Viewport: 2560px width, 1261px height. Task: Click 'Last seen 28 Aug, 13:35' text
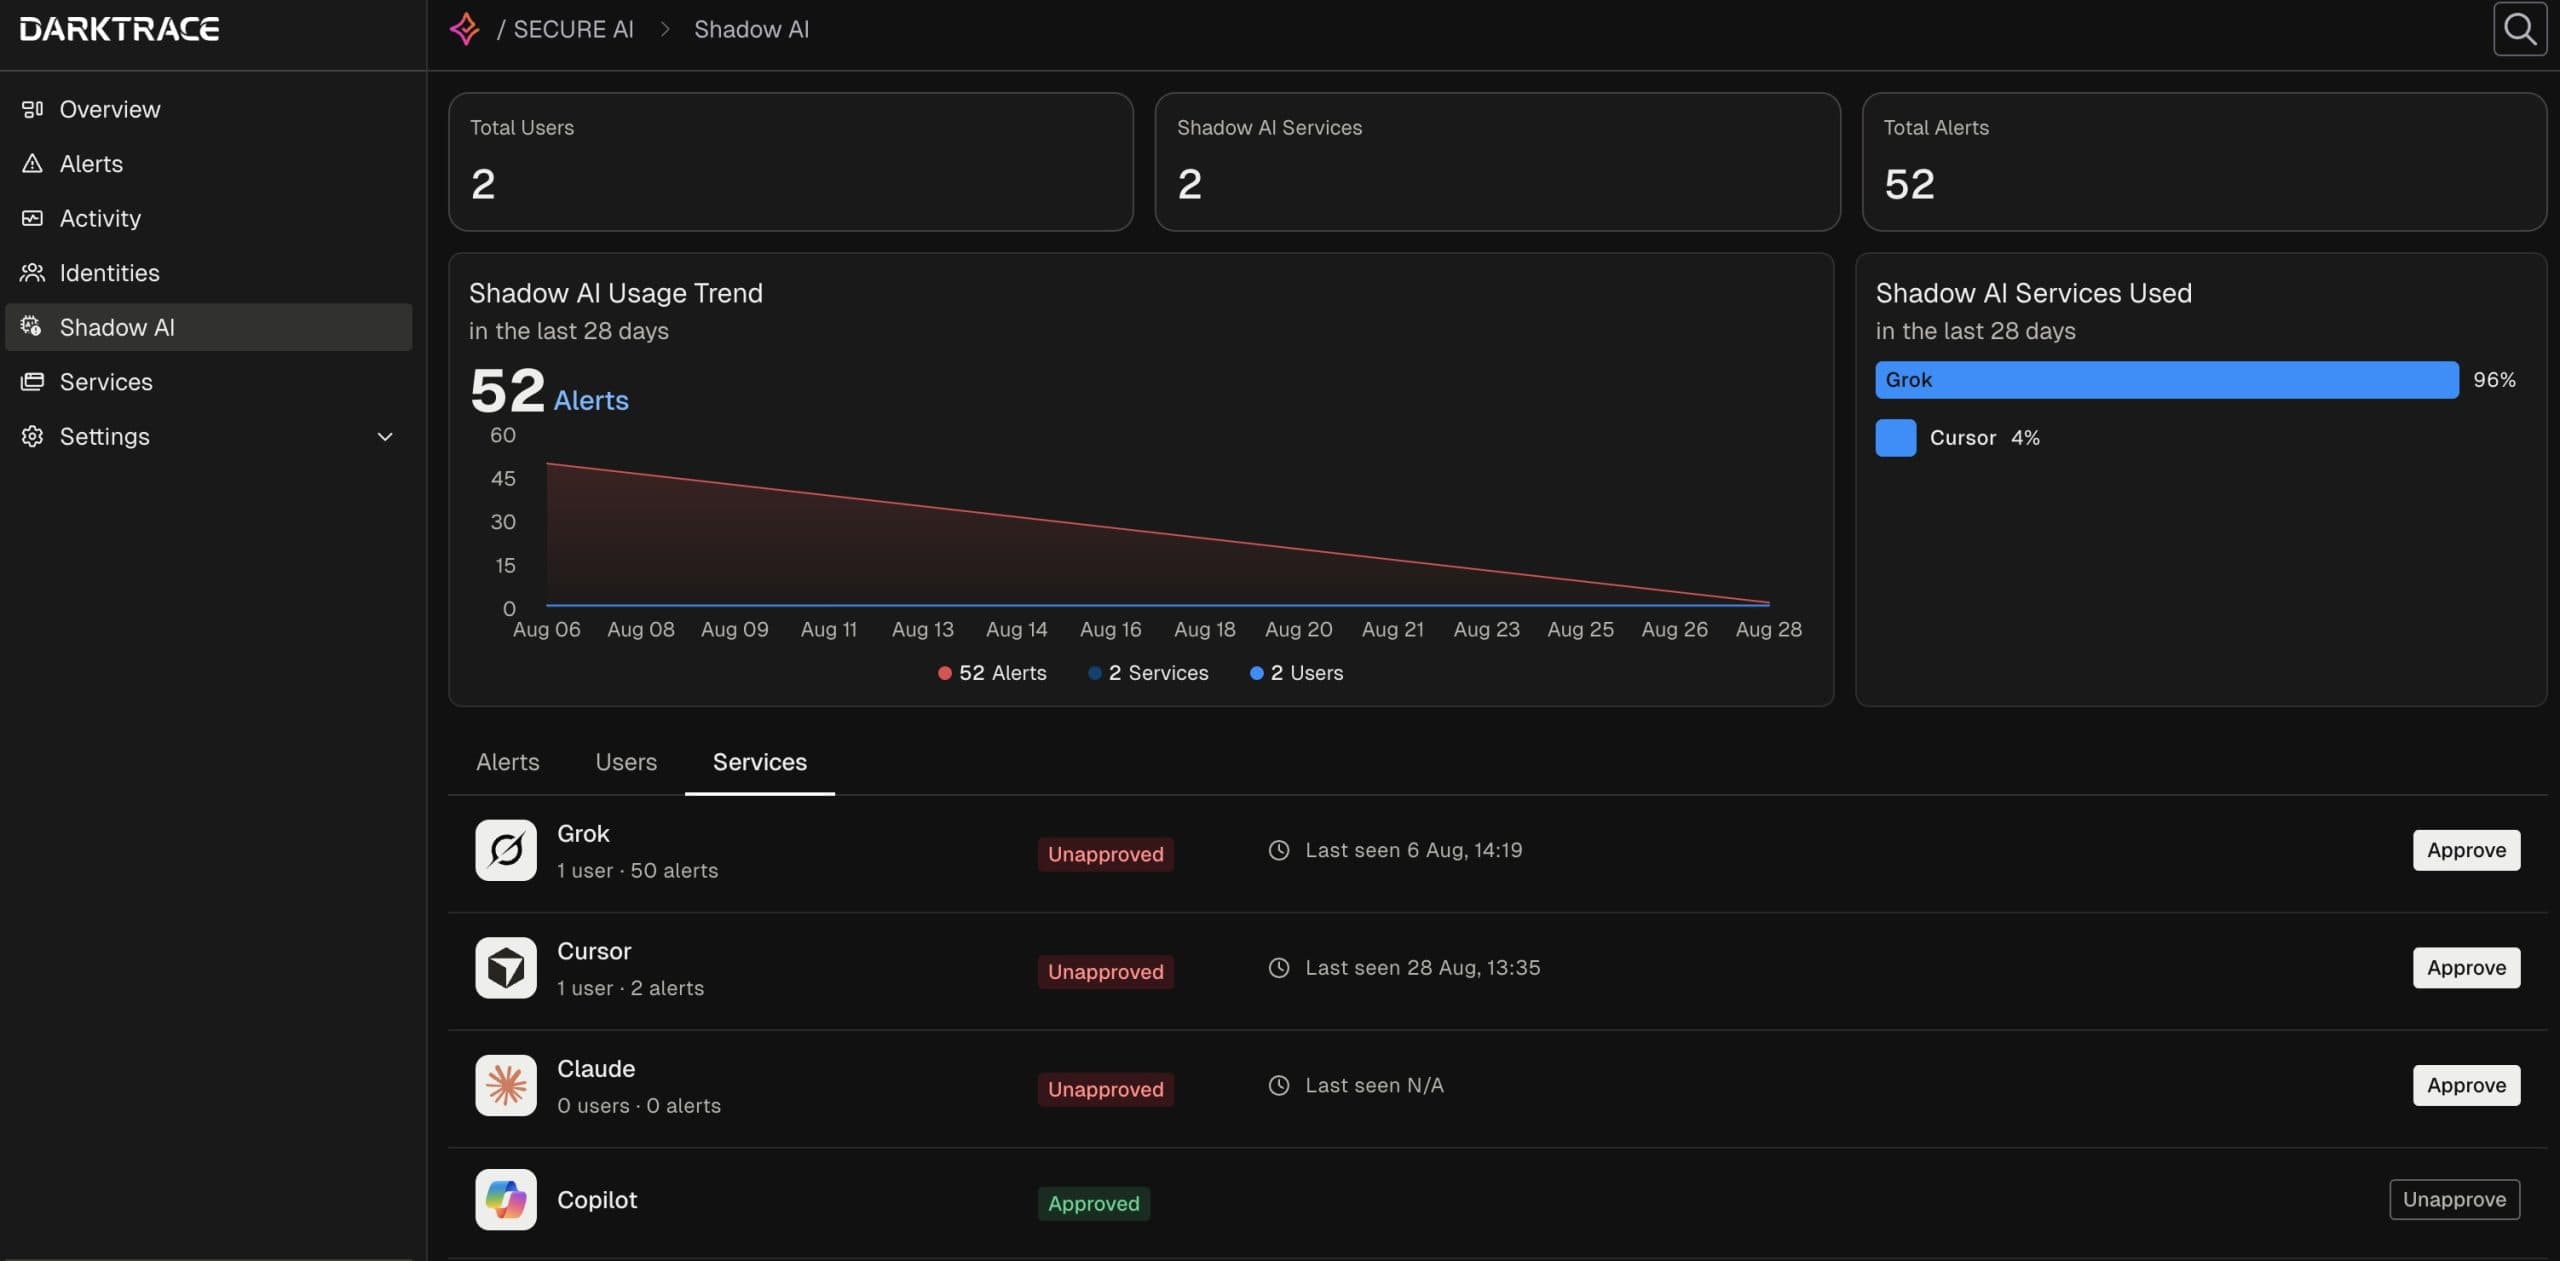(x=1422, y=968)
